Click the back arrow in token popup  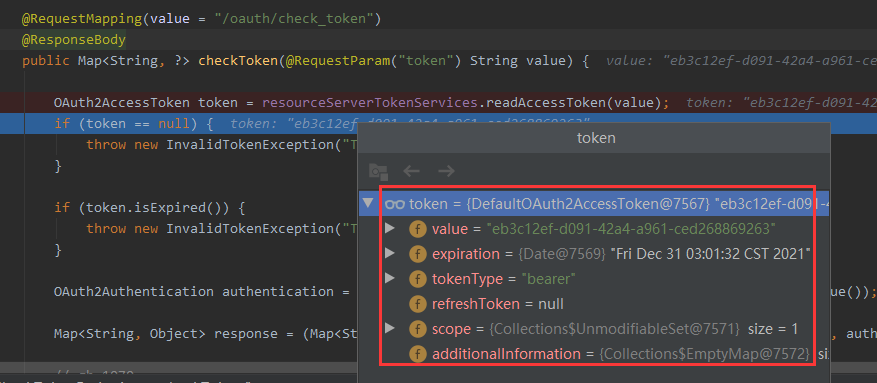pos(412,171)
